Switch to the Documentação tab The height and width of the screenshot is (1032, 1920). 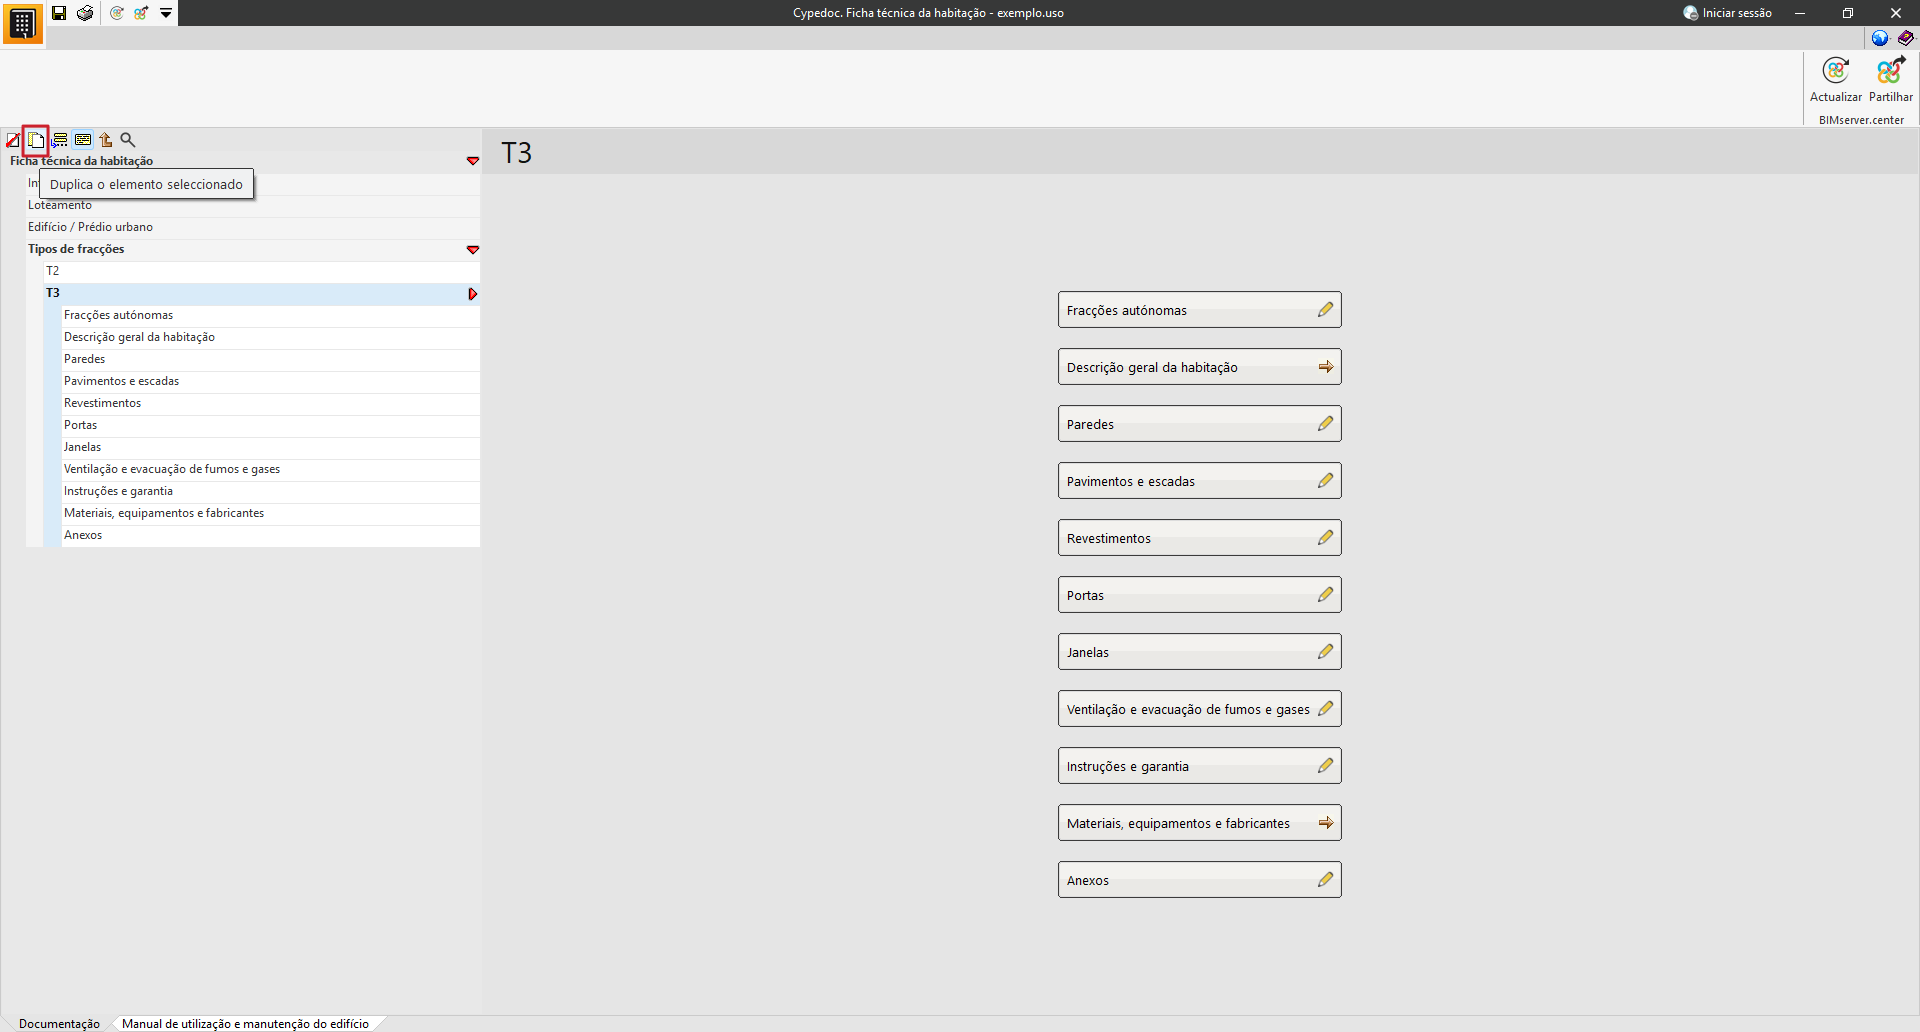click(59, 1024)
